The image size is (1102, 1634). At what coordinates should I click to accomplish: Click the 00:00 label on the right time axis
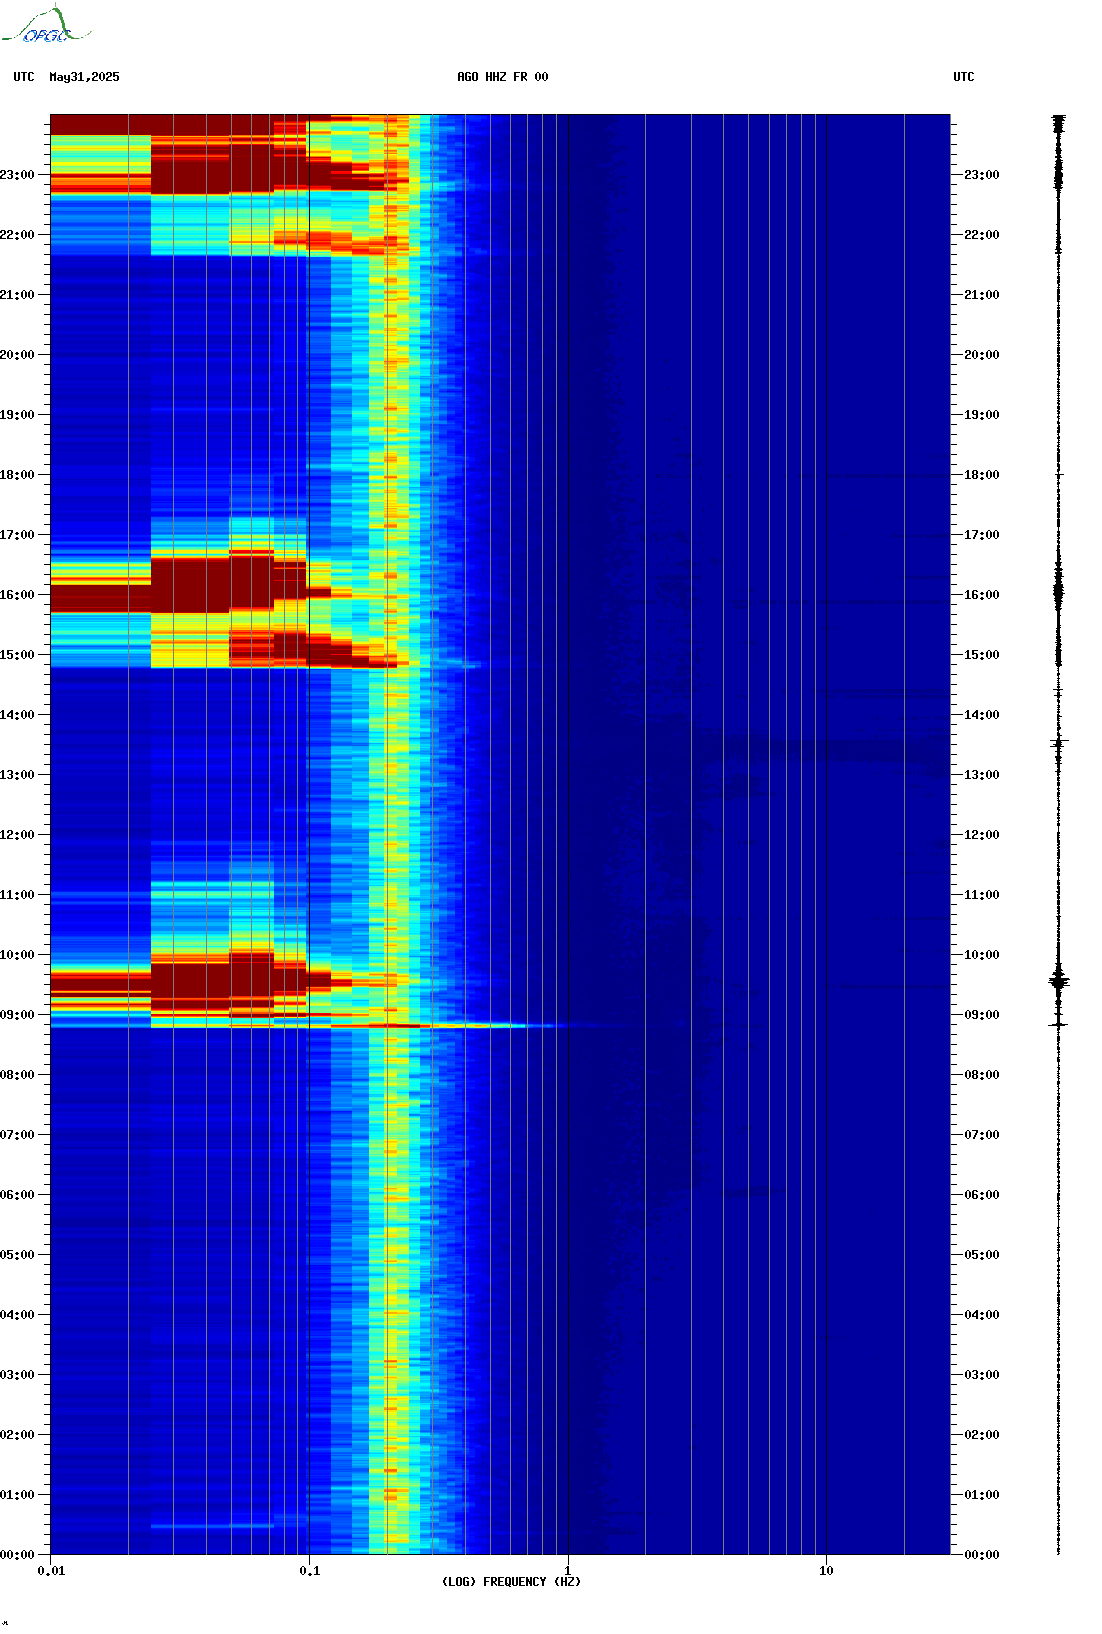[981, 1555]
